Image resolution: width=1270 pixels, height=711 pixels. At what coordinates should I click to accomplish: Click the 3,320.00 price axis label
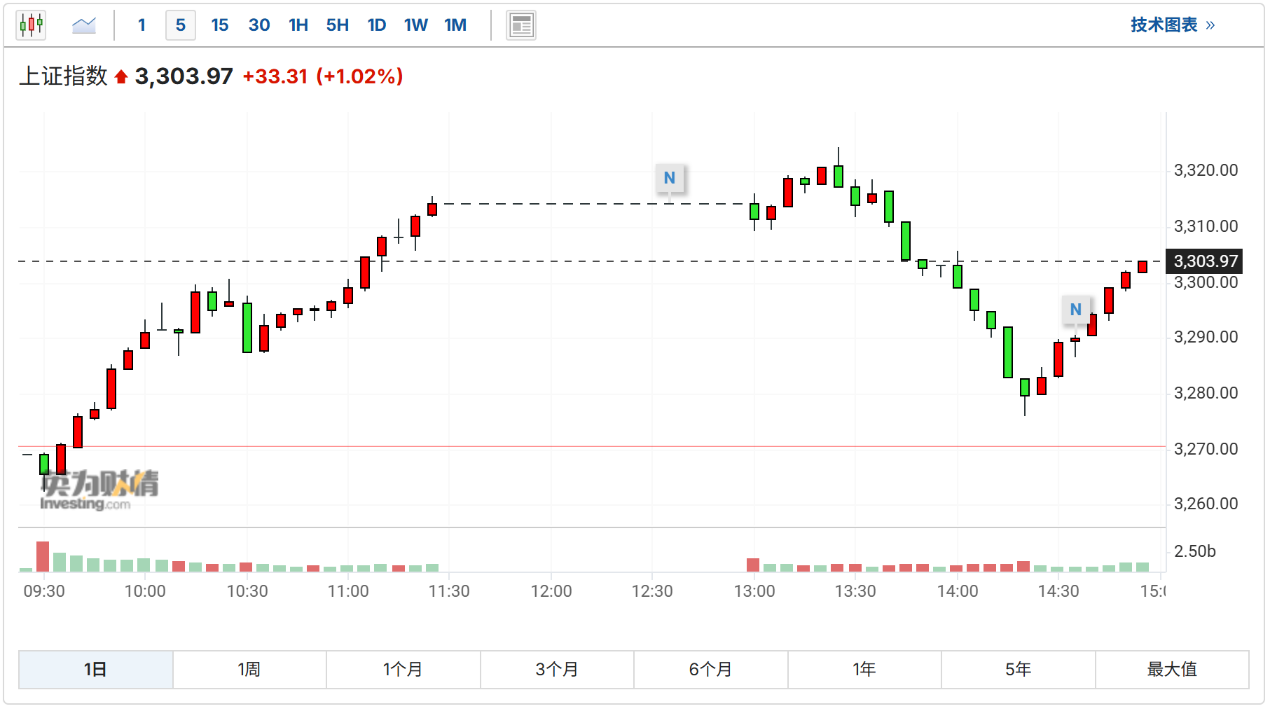click(1206, 171)
